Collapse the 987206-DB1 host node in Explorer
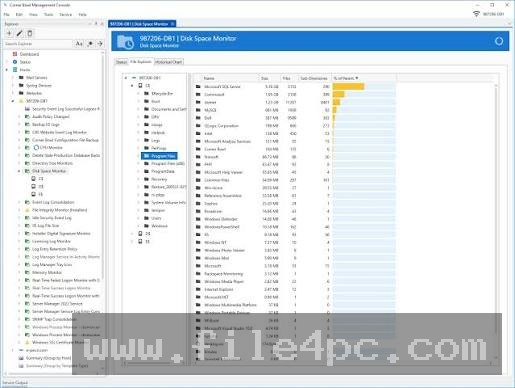The height and width of the screenshot is (388, 515). coord(13,101)
